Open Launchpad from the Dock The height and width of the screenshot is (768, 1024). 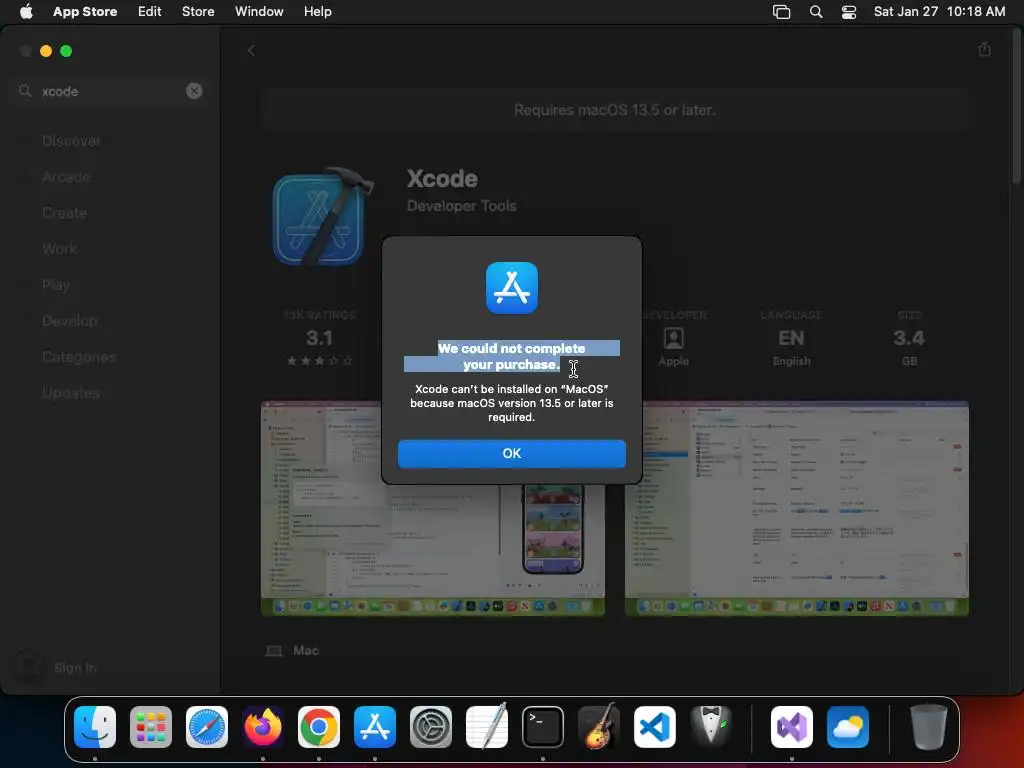[151, 726]
